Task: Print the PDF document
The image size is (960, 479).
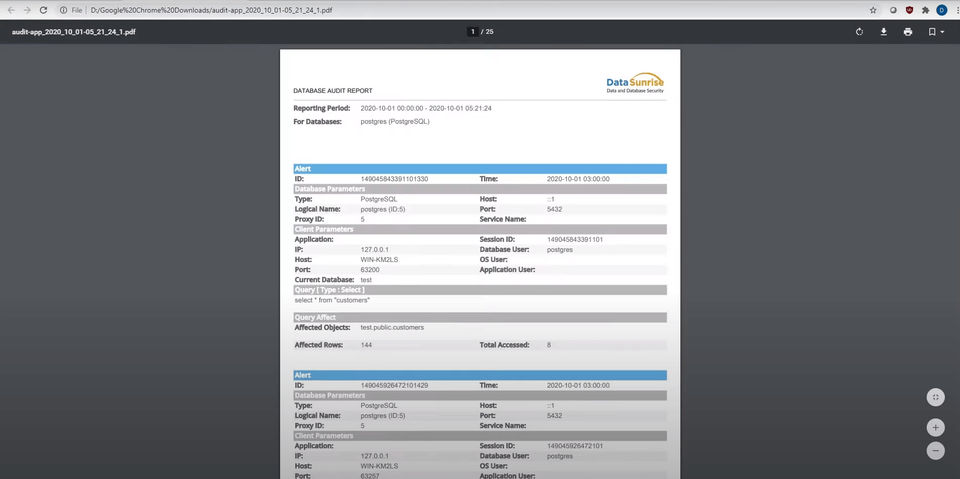Action: (908, 32)
